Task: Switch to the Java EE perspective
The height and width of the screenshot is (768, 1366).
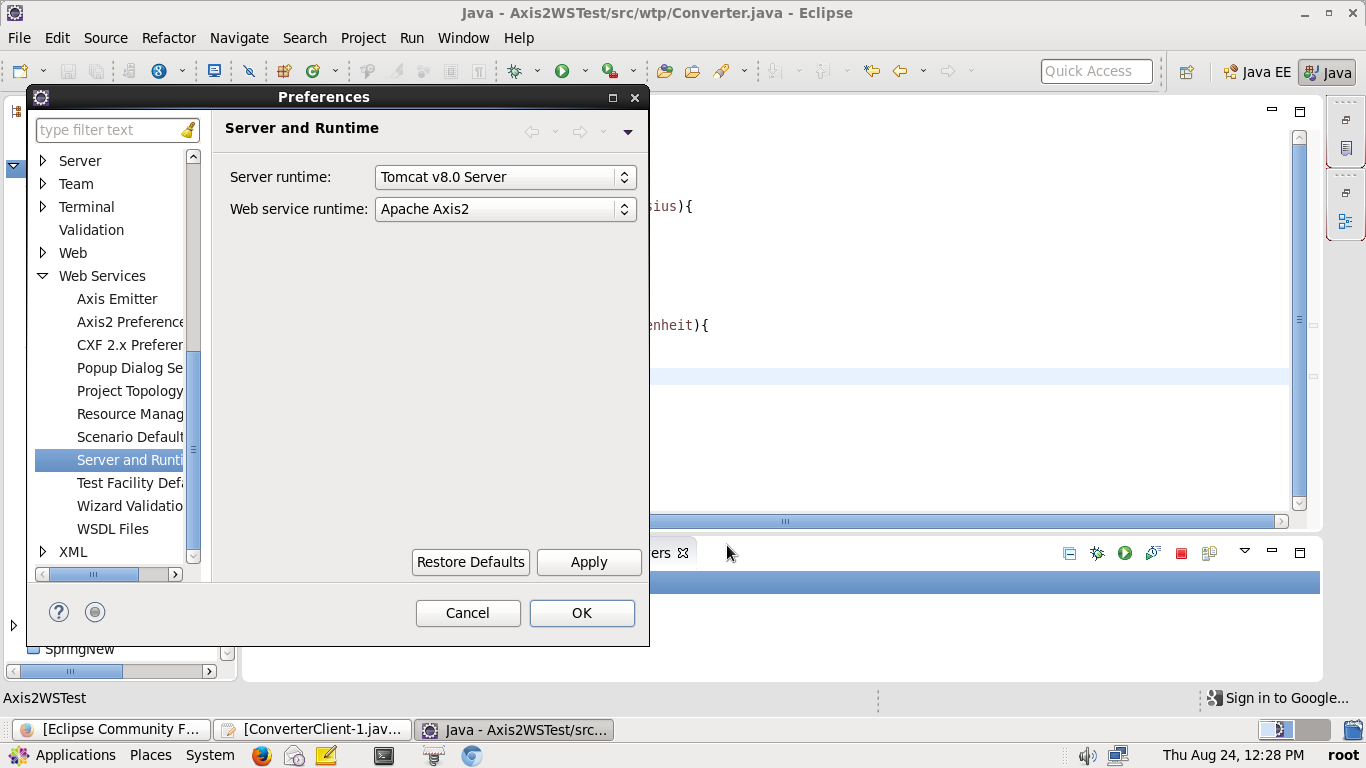Action: point(1257,72)
